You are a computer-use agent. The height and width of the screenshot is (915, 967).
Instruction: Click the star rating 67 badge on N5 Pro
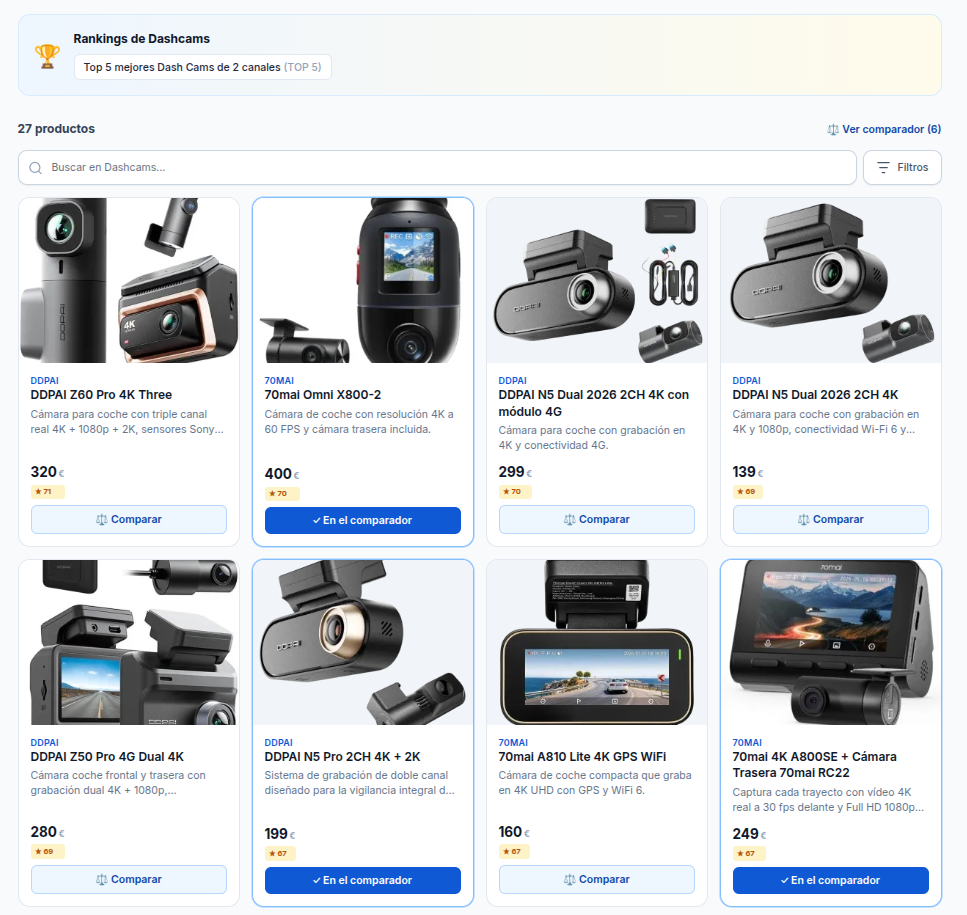click(x=281, y=854)
